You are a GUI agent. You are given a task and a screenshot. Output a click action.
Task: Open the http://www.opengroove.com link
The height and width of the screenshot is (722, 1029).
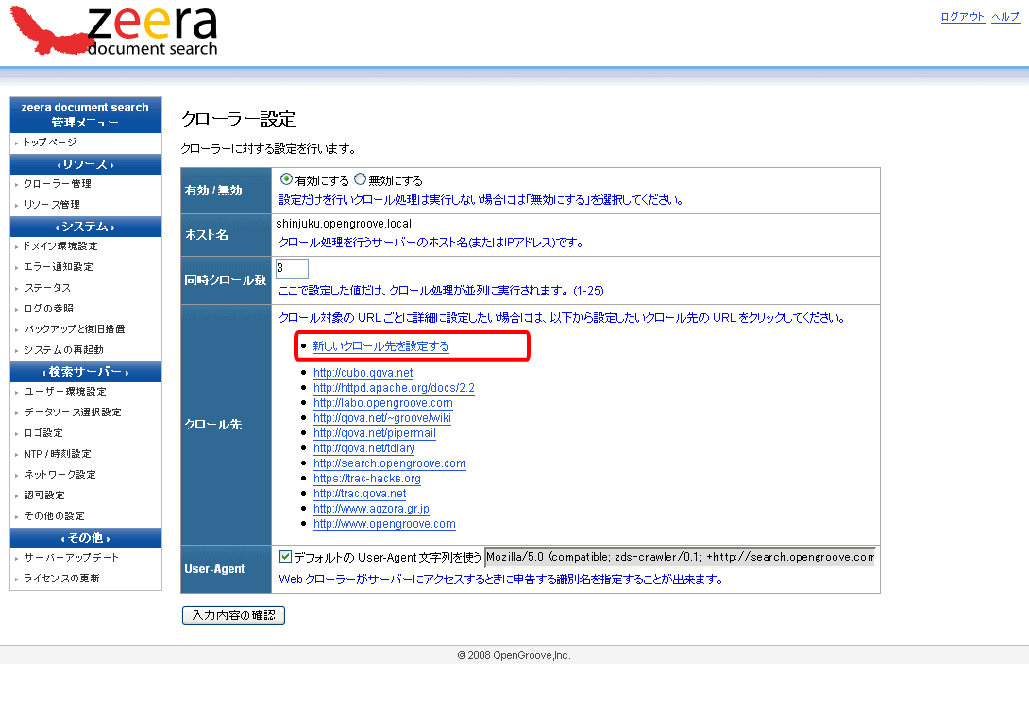pos(384,524)
